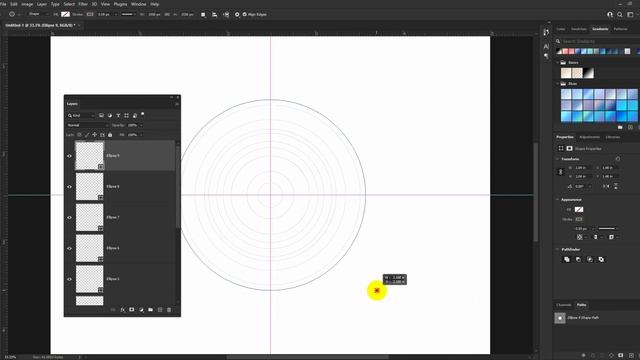
Task: Lock position icon in Layers panel
Action: (x=95, y=135)
